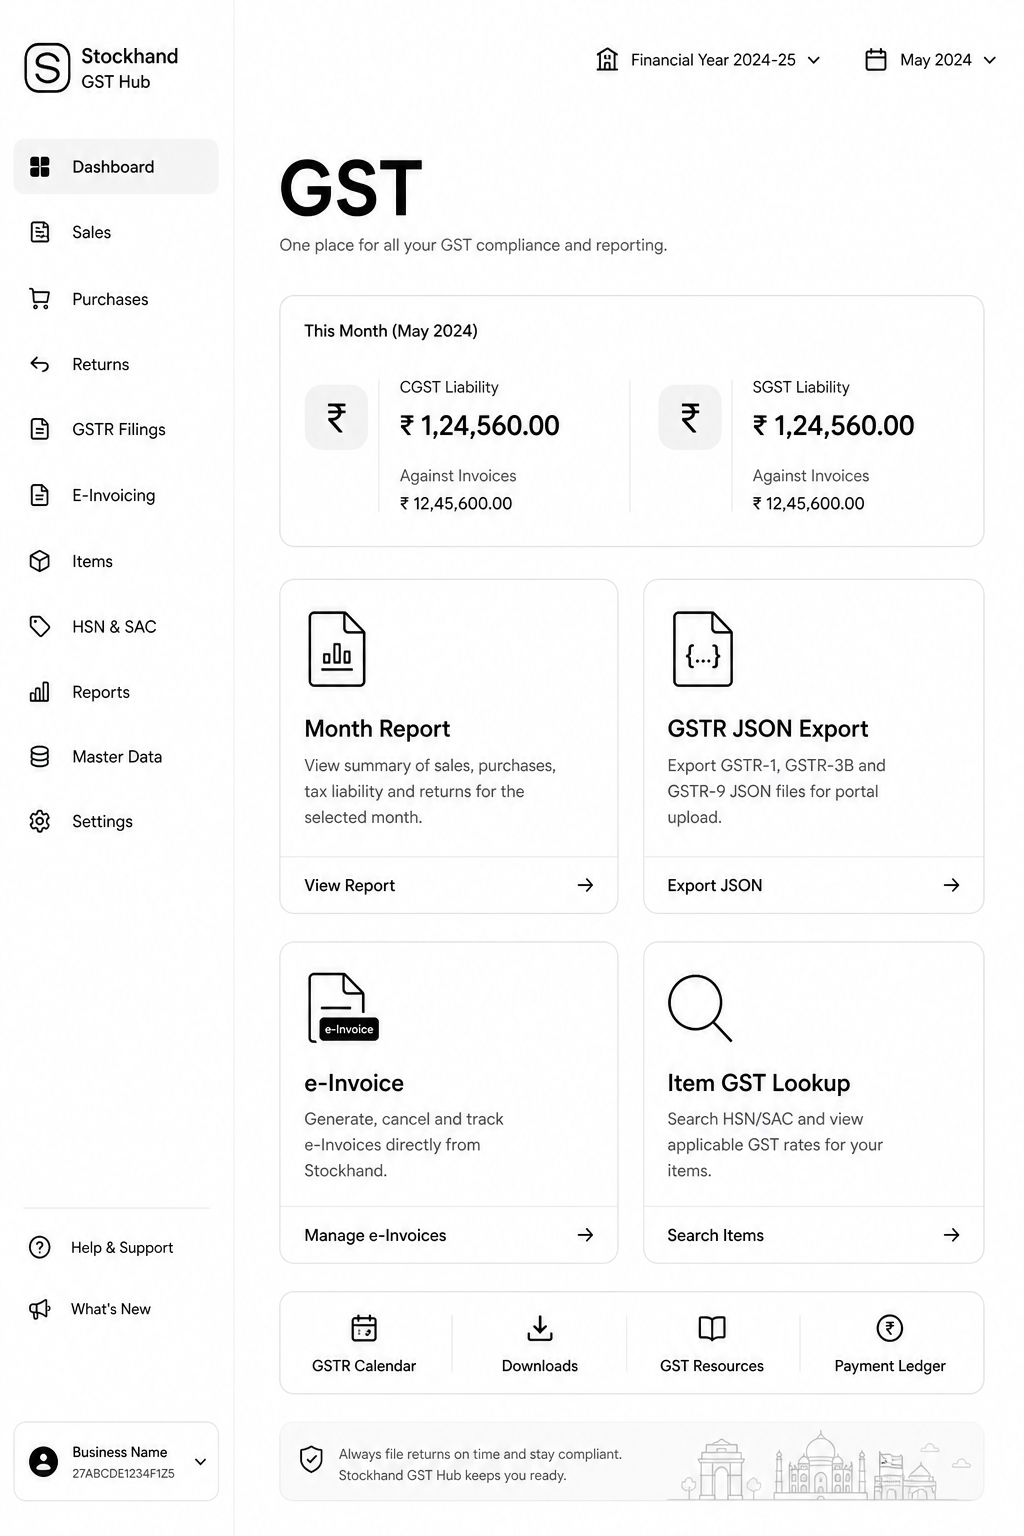Click the GST Resources book icon
1024x1536 pixels.
click(712, 1328)
